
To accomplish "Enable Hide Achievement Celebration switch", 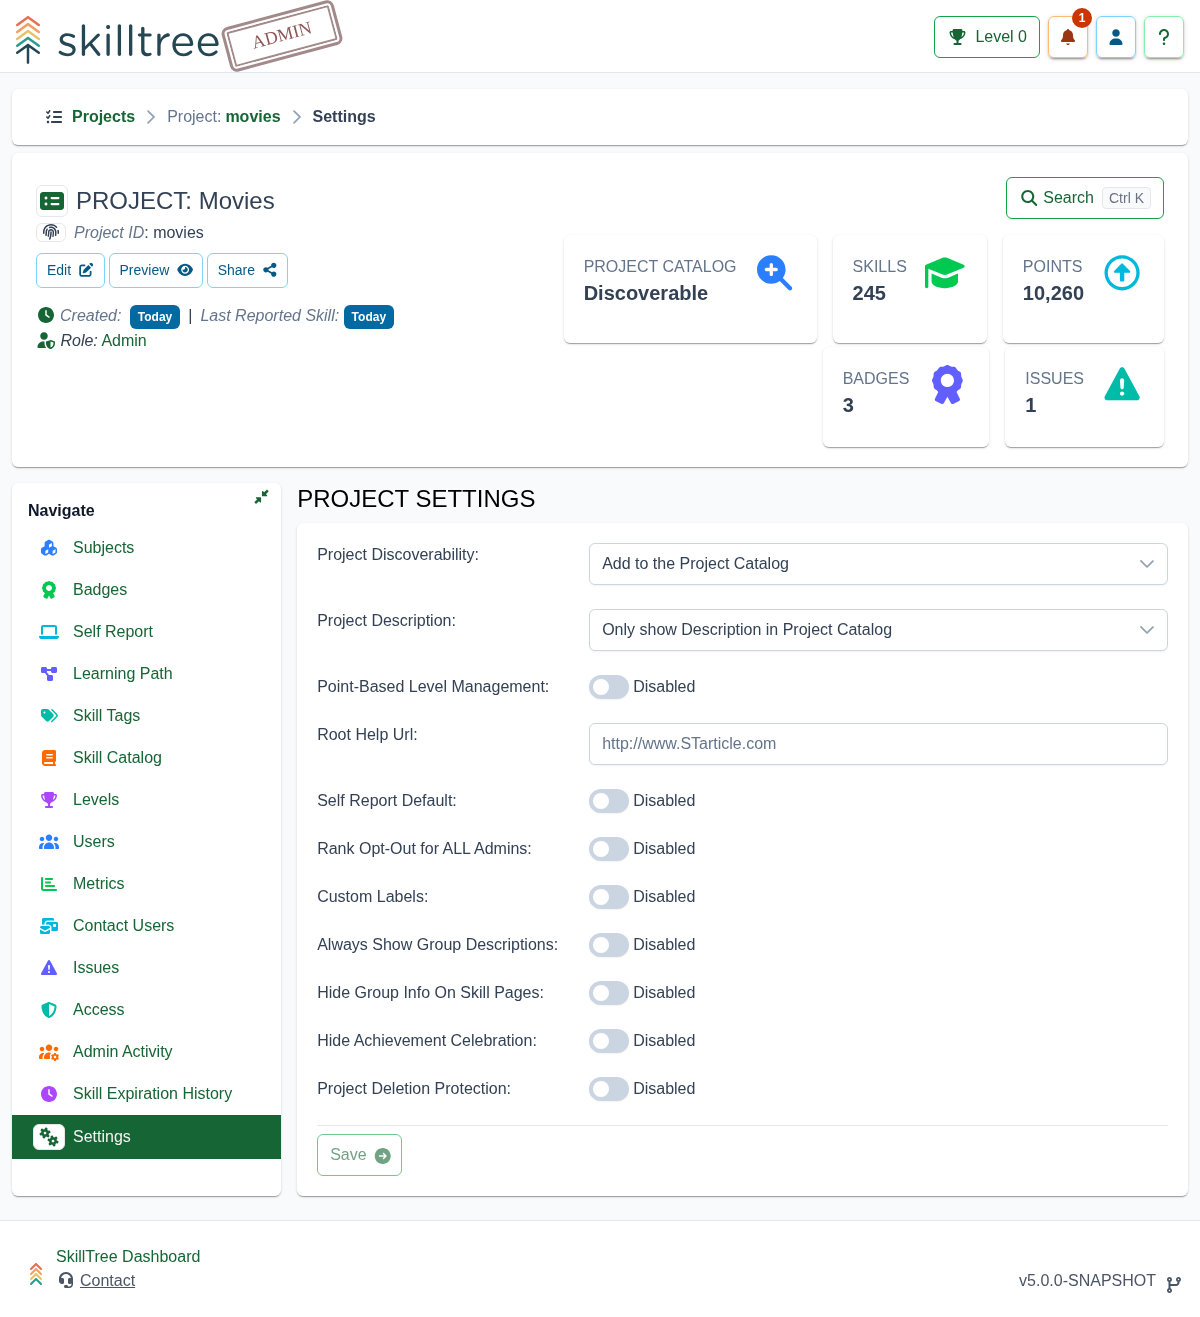I will pyautogui.click(x=609, y=1041).
